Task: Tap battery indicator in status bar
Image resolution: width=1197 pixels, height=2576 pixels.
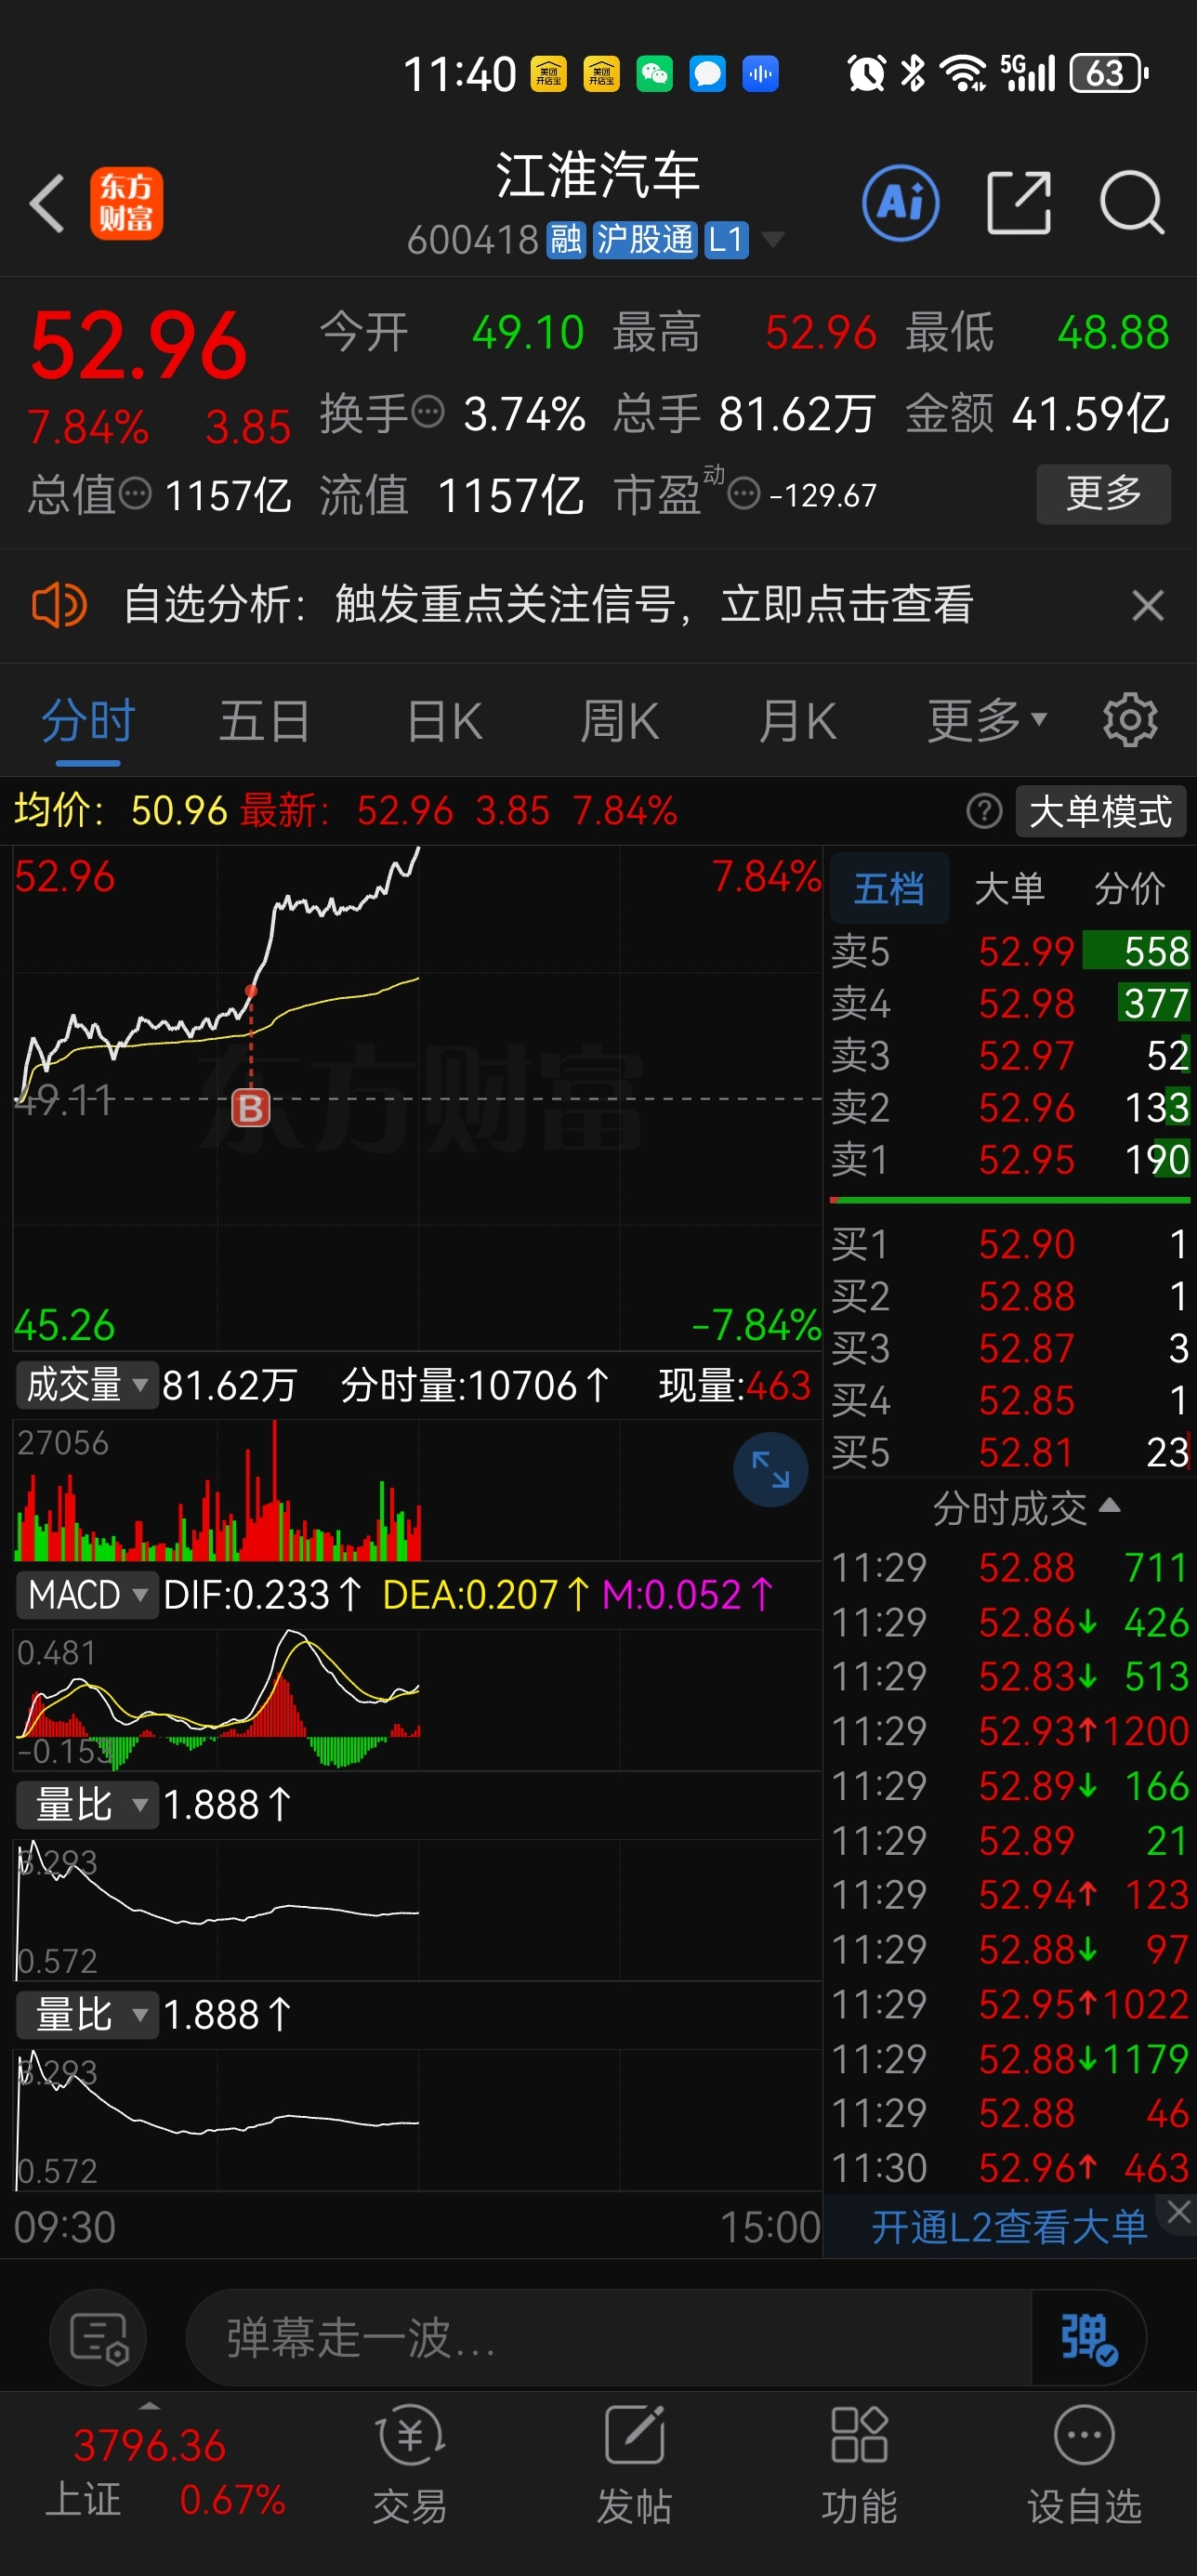Action: tap(1109, 73)
